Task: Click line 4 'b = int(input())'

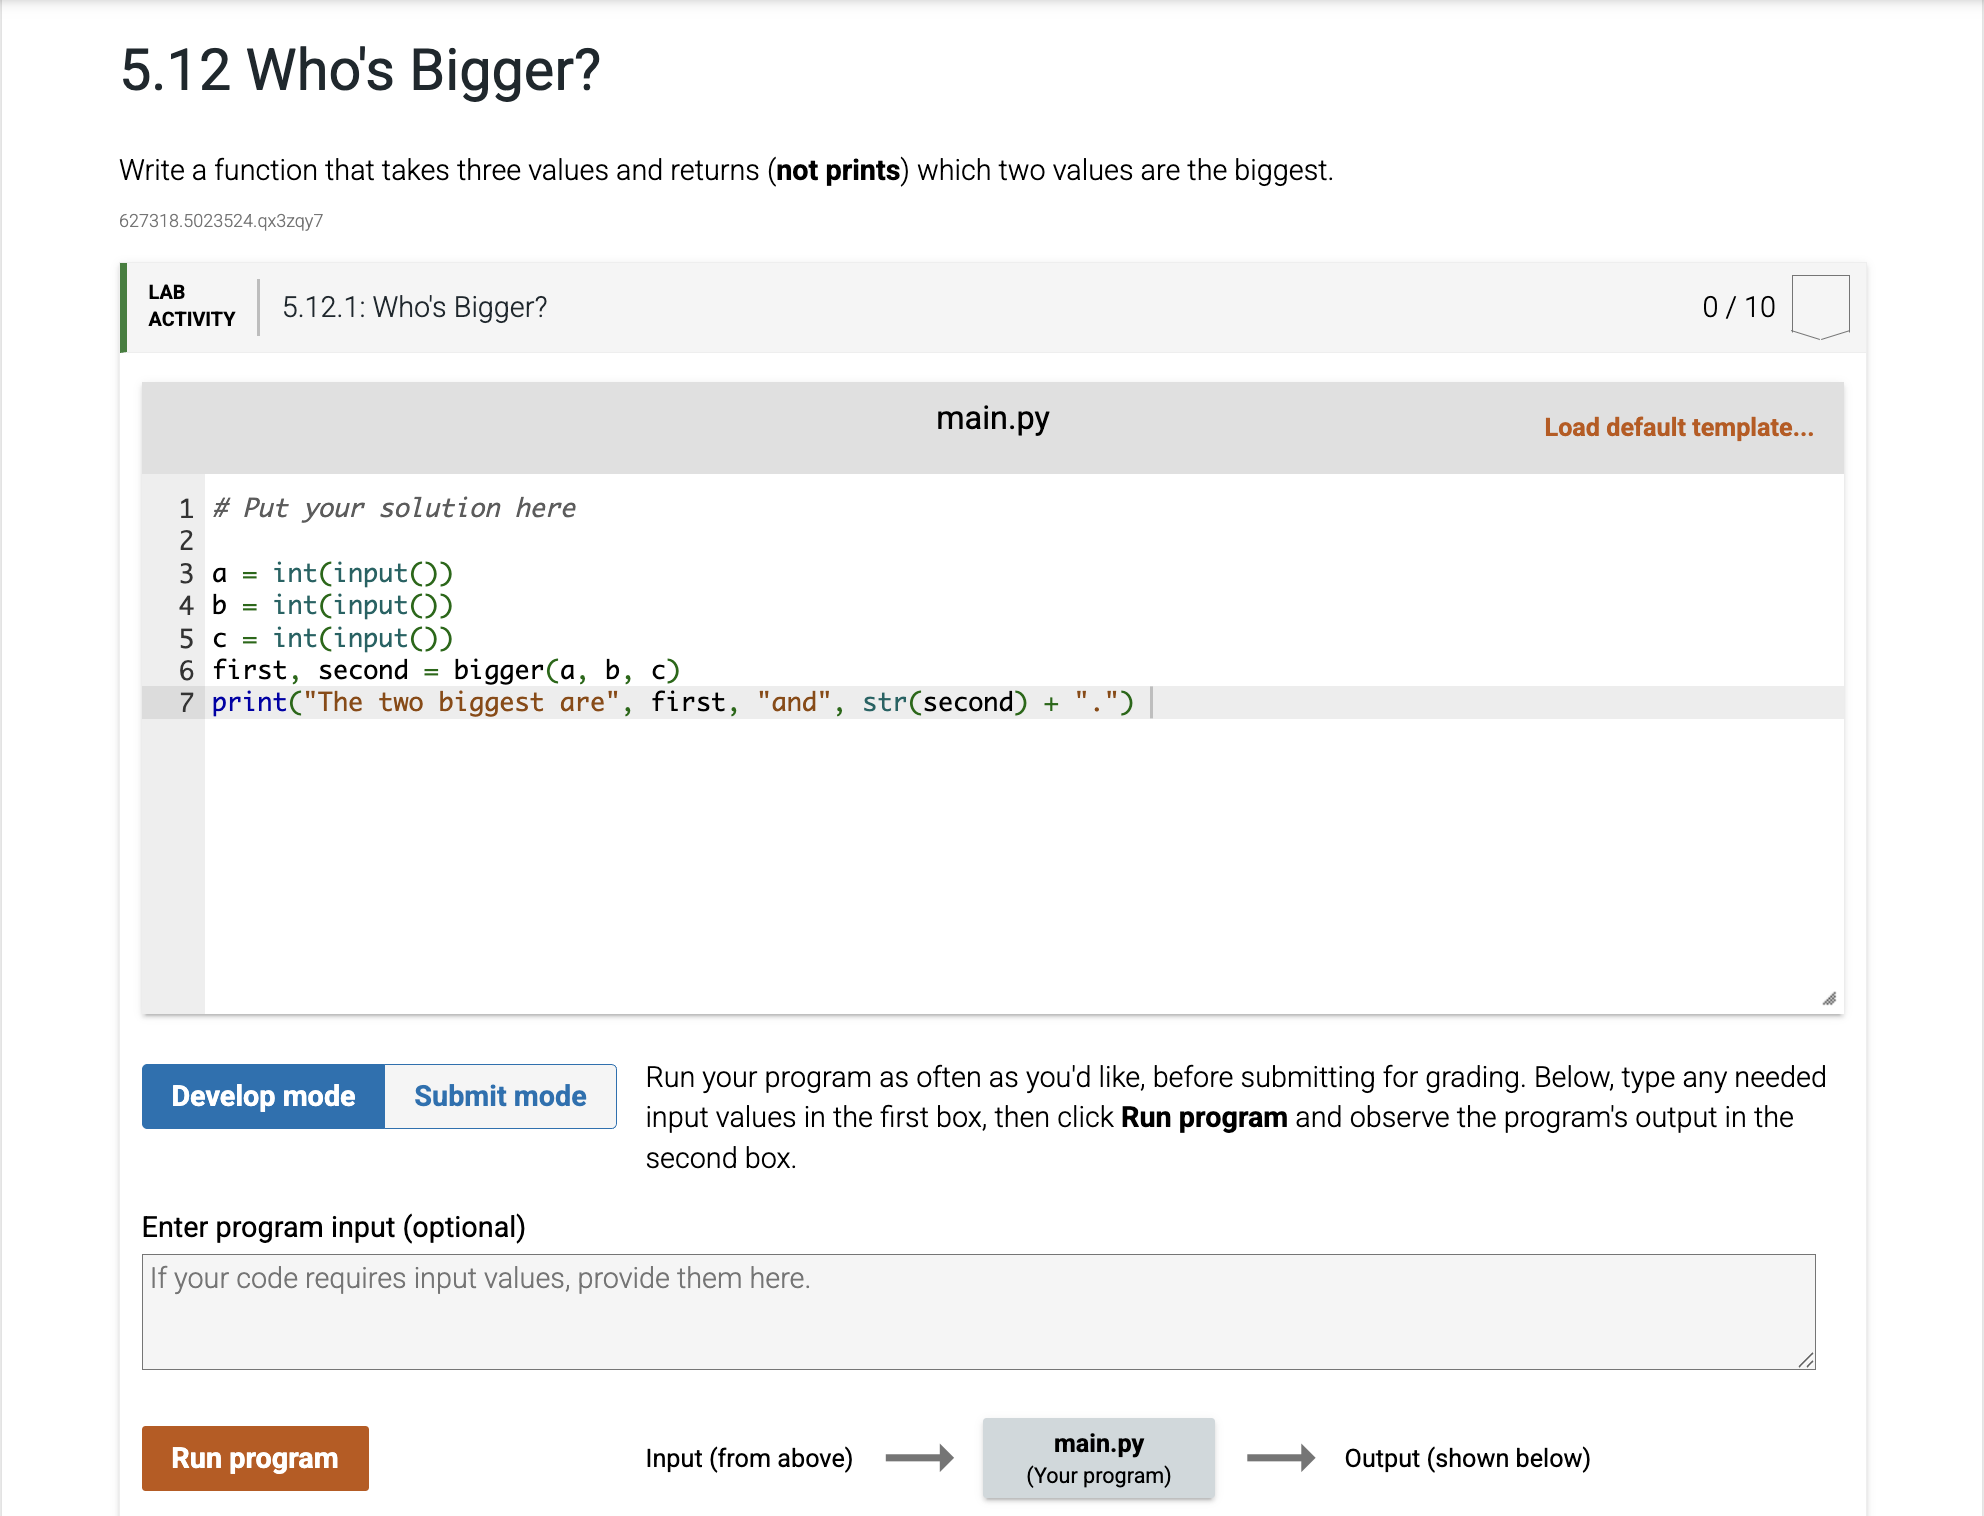Action: pyautogui.click(x=332, y=605)
